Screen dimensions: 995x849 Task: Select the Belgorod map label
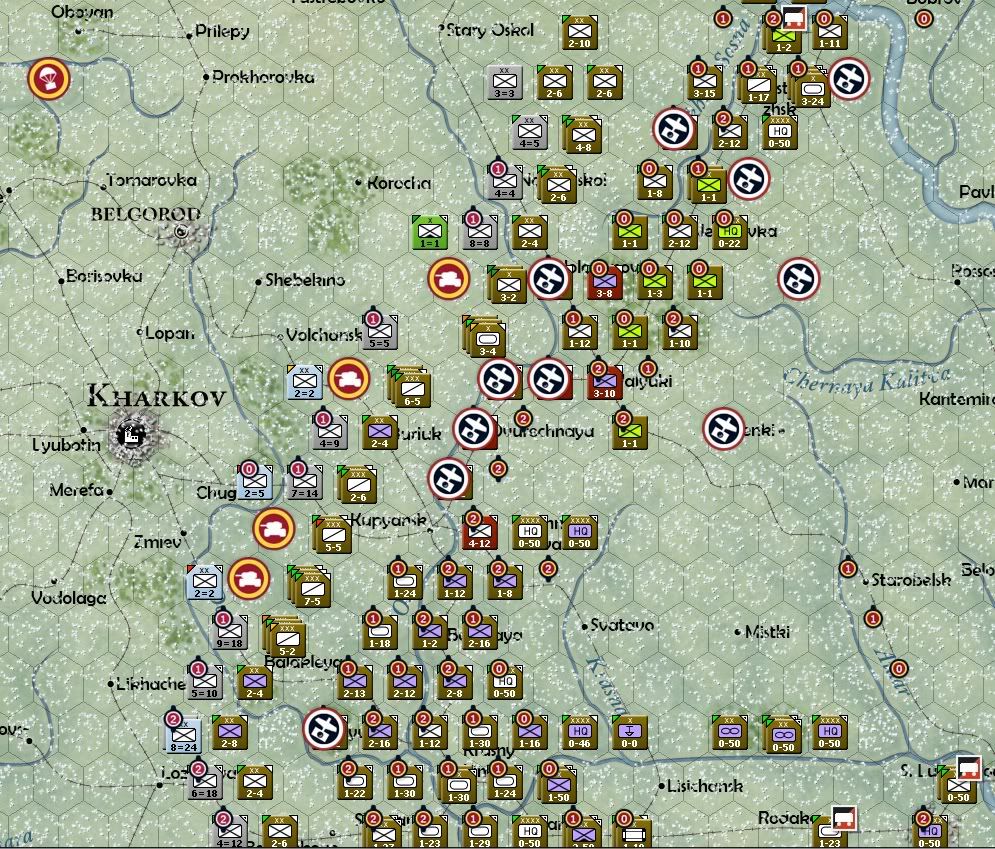145,214
